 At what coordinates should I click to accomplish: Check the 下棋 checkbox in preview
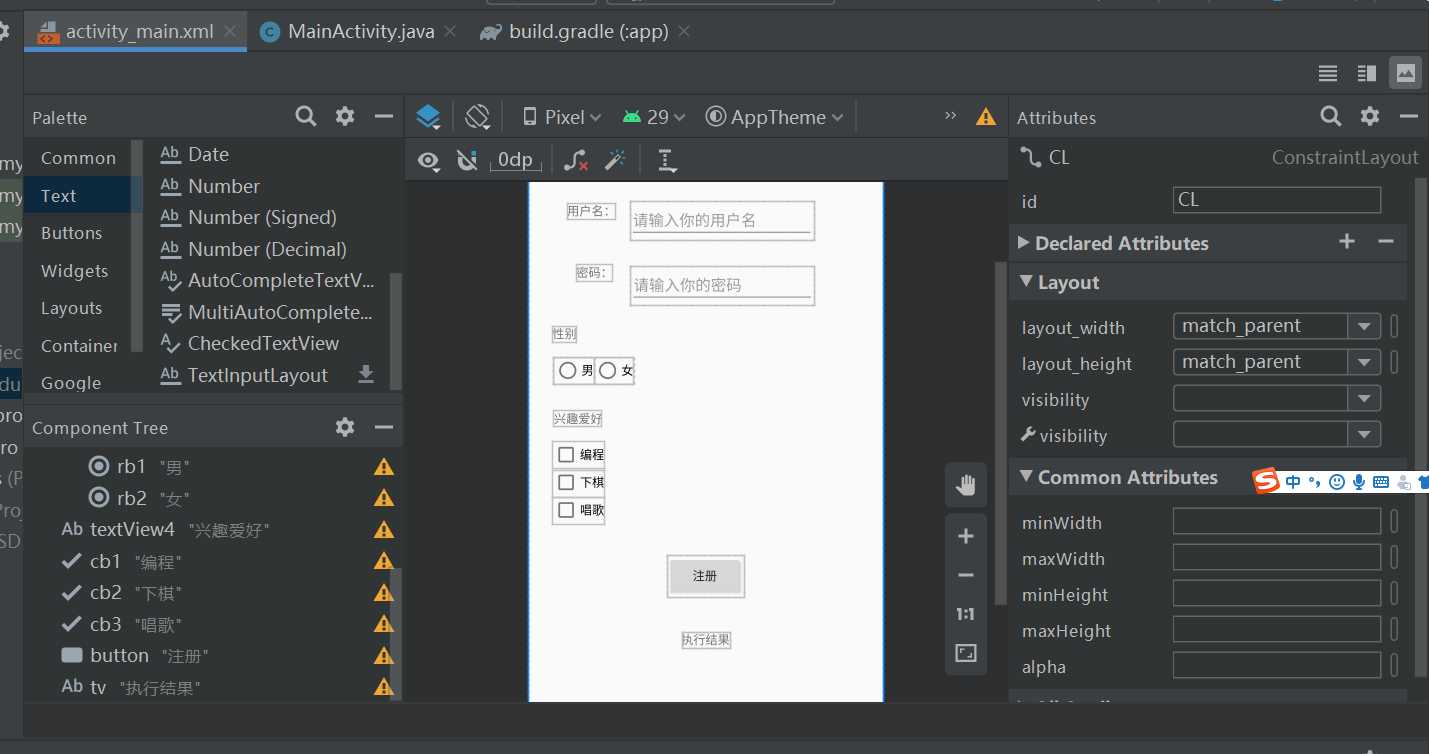pos(579,483)
